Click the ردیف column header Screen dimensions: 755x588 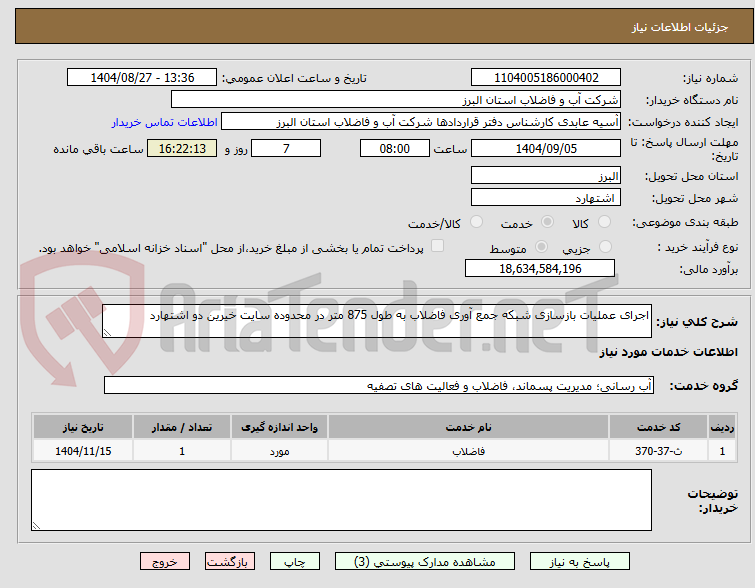722,427
